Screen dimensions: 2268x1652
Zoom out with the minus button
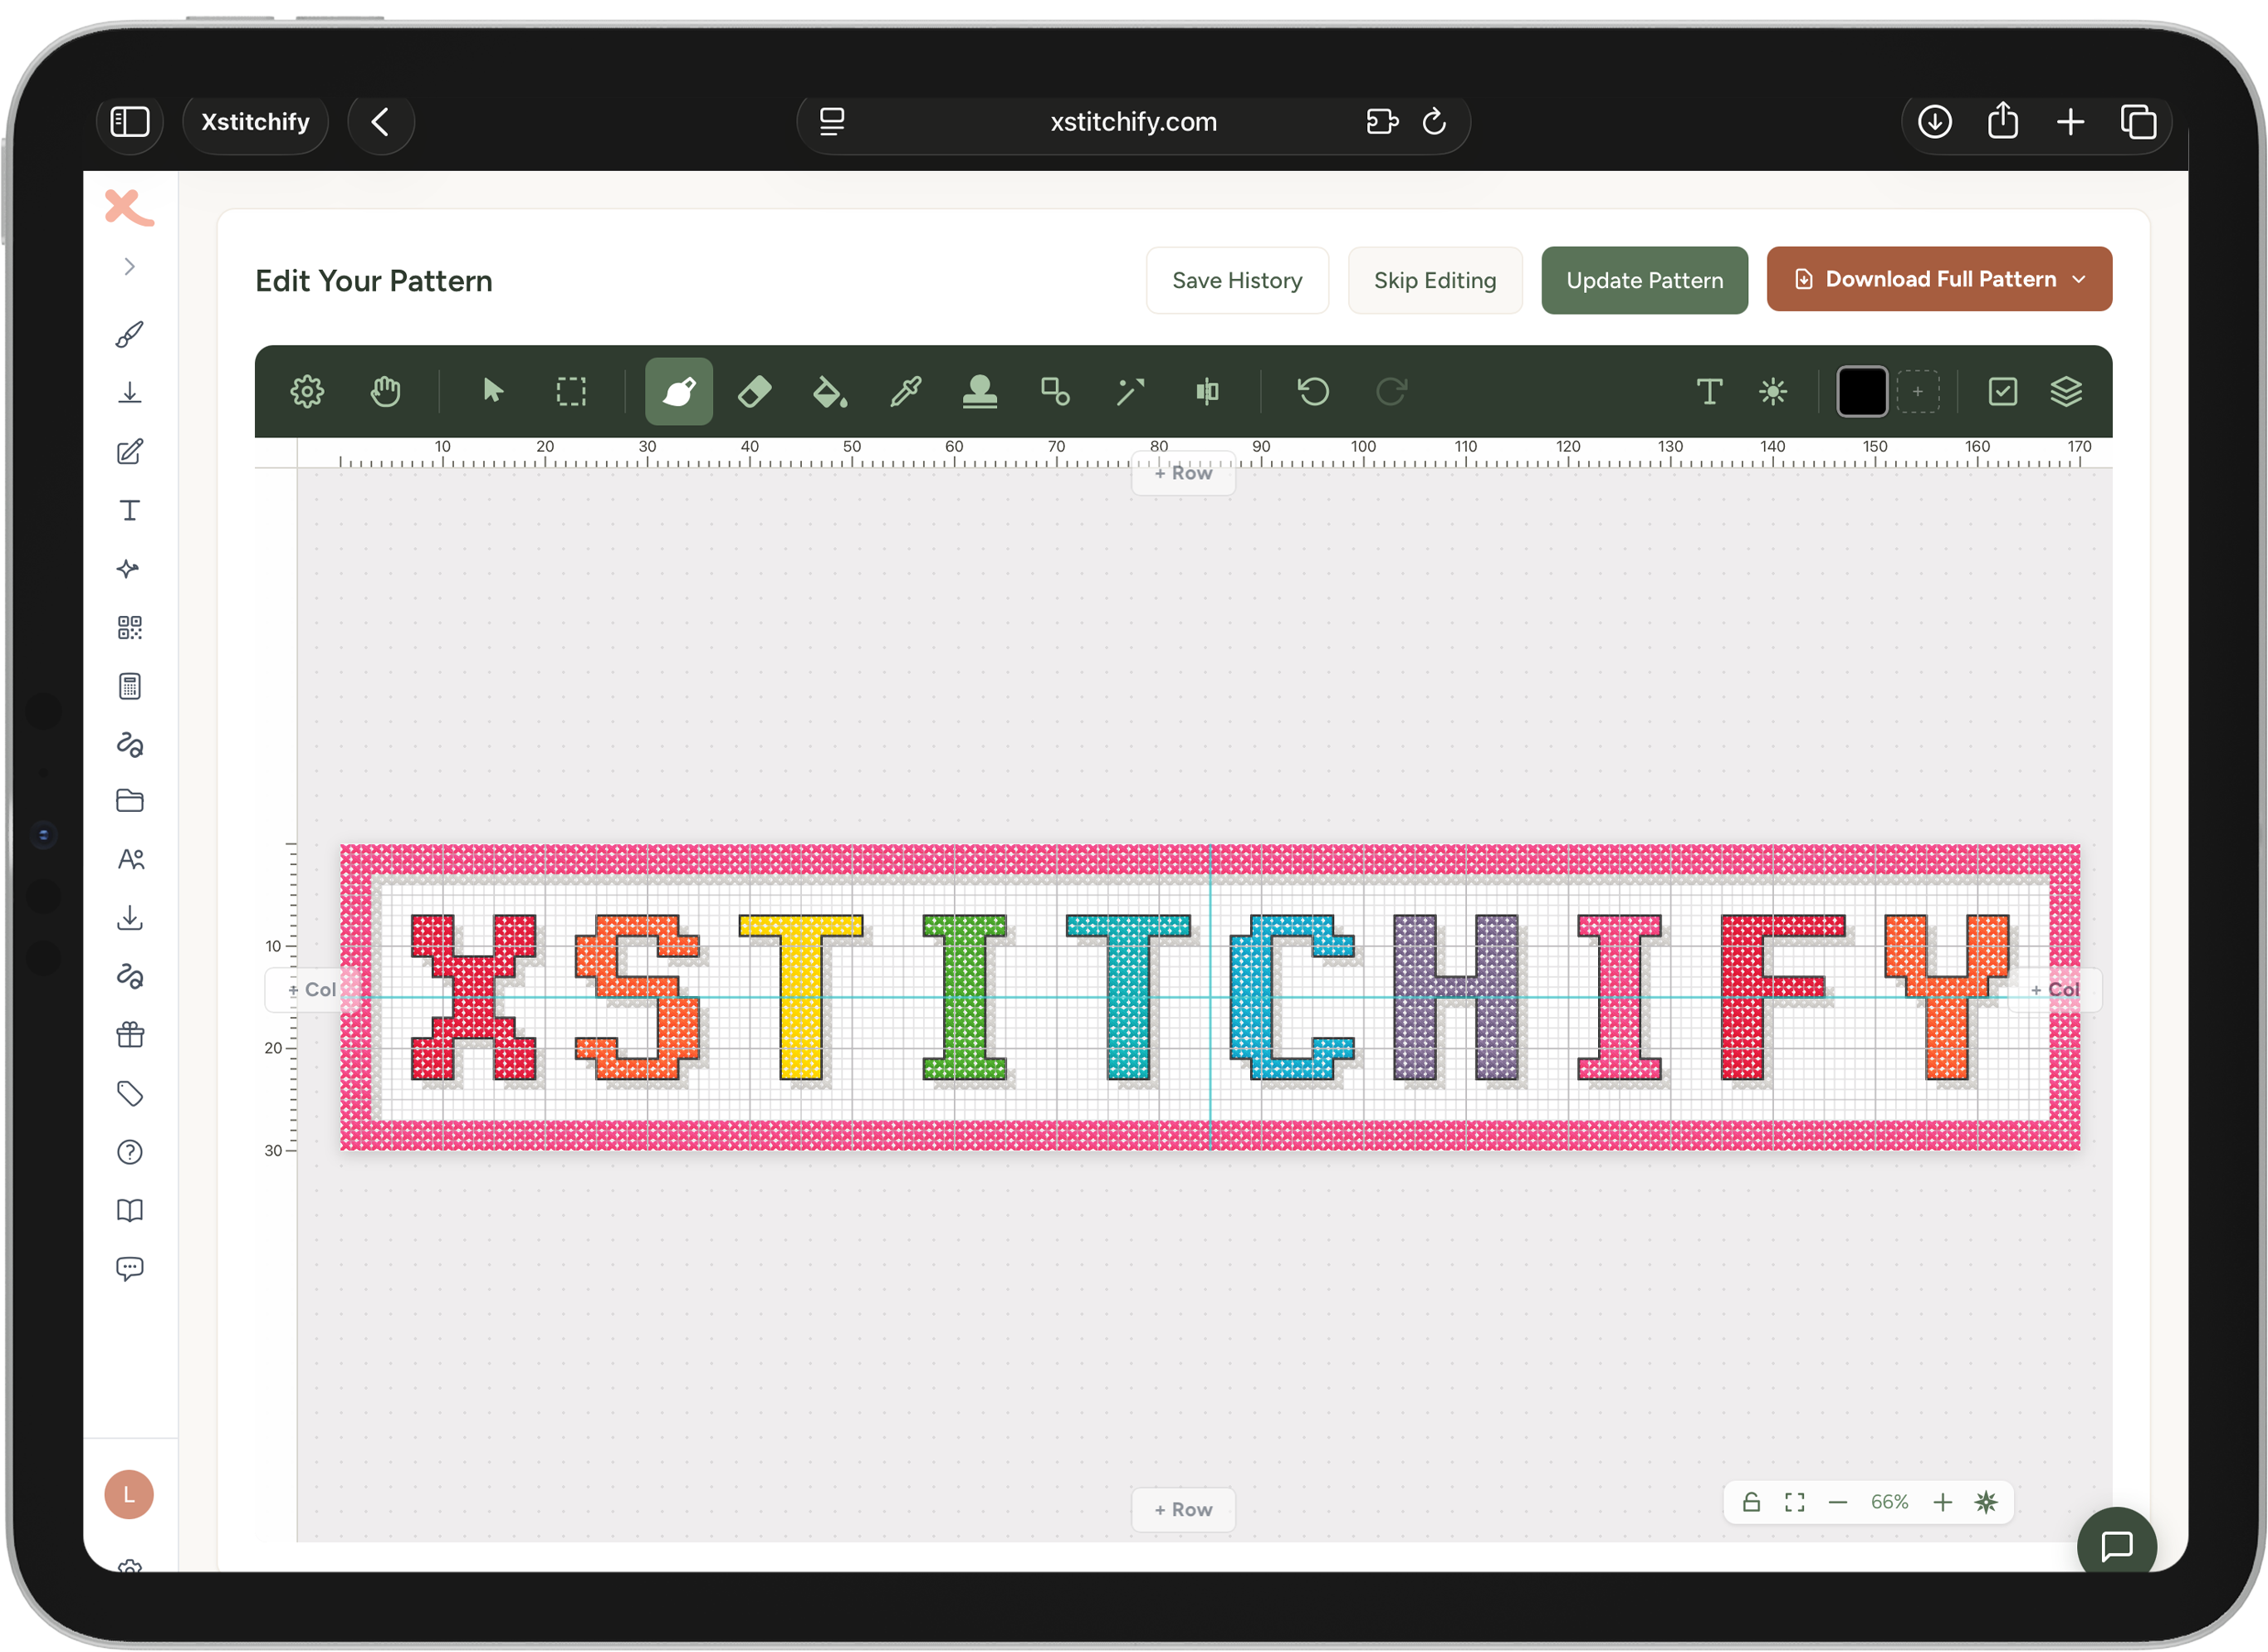(1838, 1502)
